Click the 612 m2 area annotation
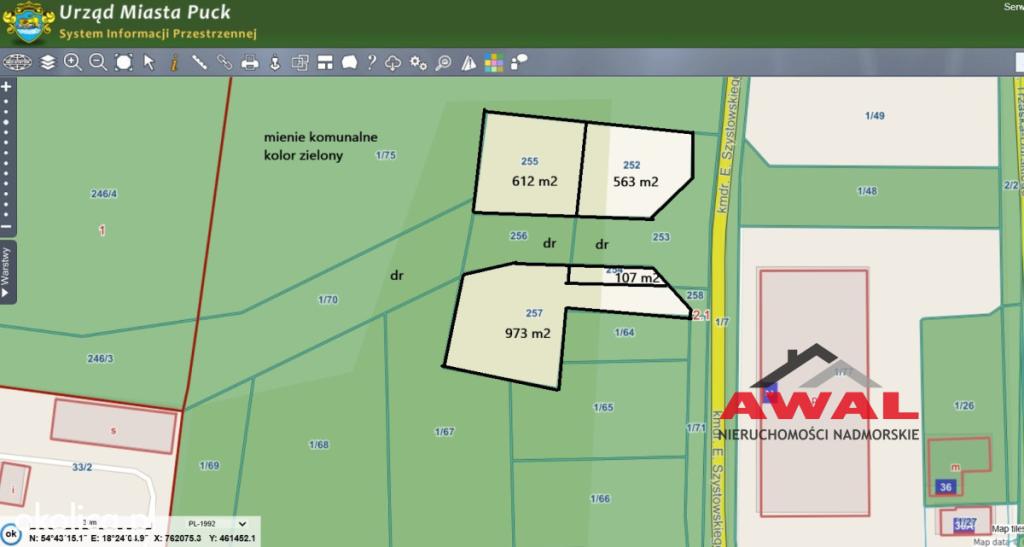Image resolution: width=1024 pixels, height=547 pixels. 535,181
